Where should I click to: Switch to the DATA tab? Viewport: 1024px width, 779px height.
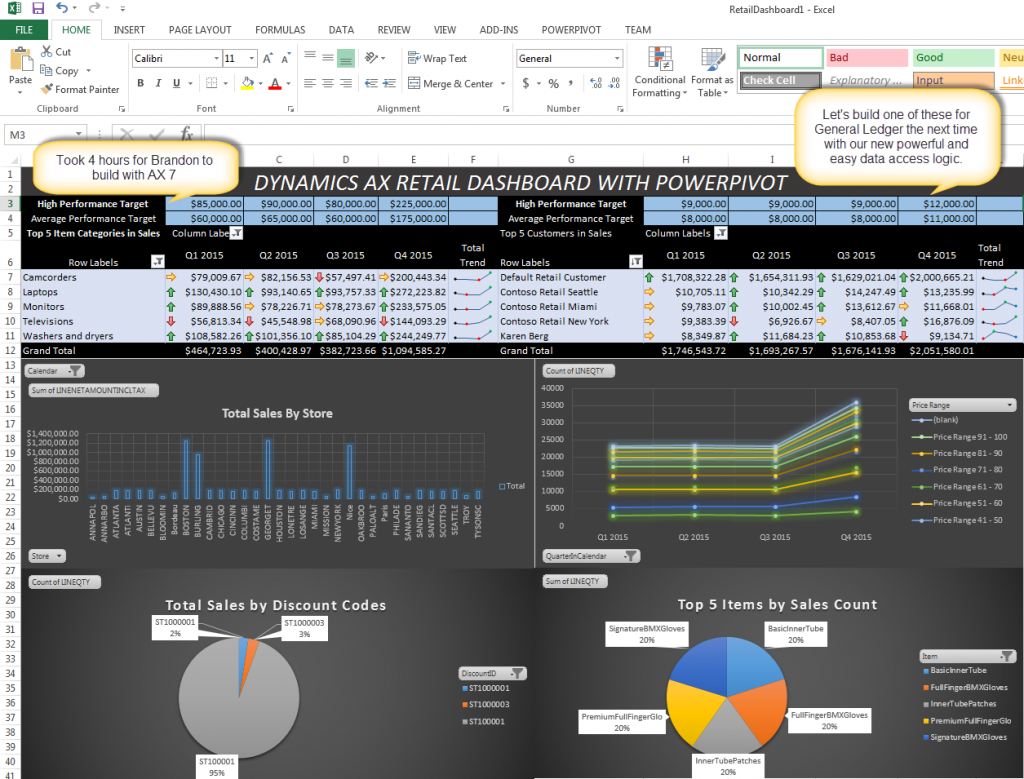pyautogui.click(x=341, y=30)
